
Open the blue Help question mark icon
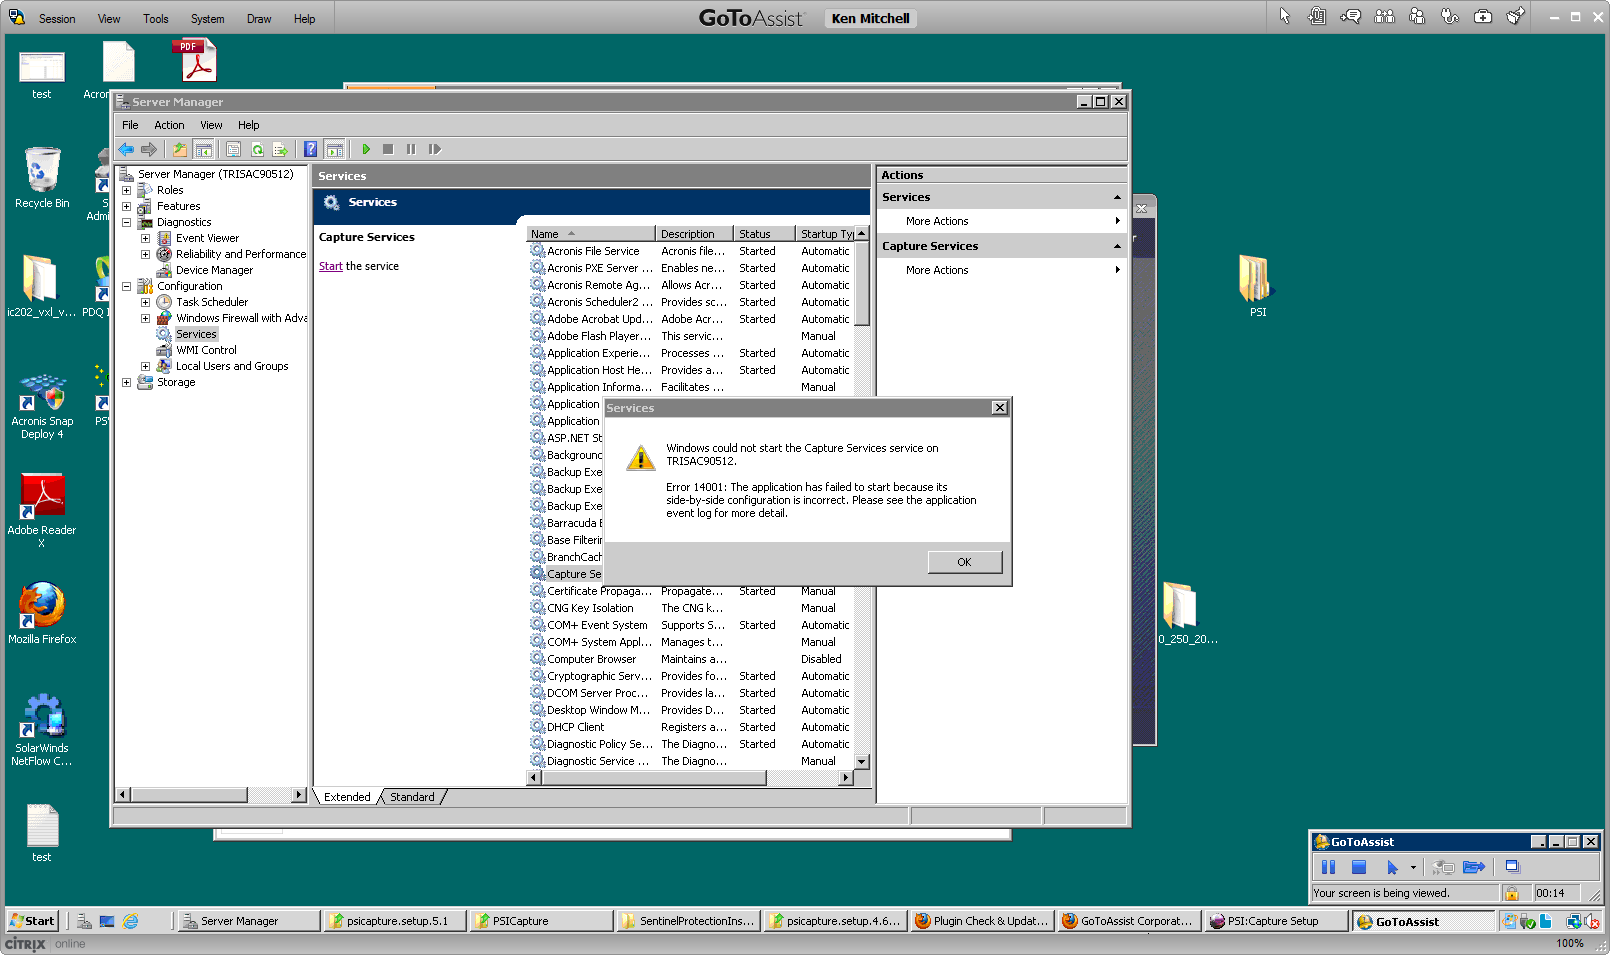click(x=311, y=149)
